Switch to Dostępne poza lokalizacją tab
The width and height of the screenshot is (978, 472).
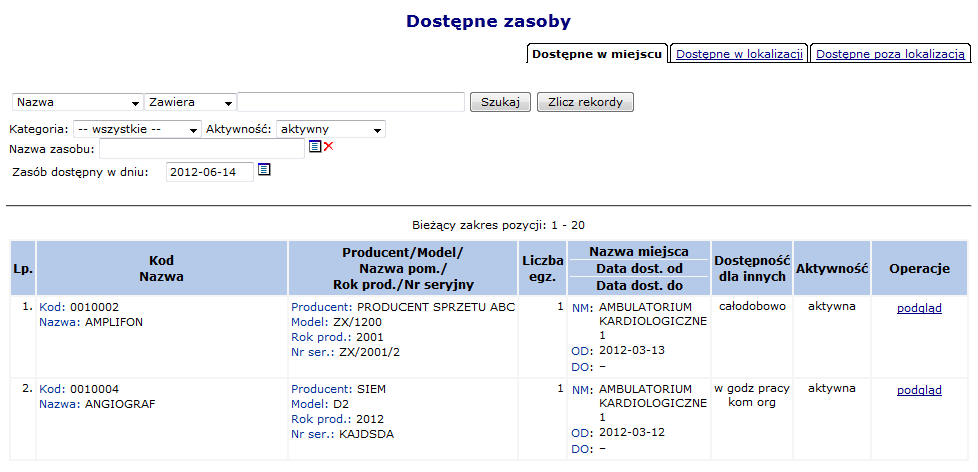click(x=891, y=54)
